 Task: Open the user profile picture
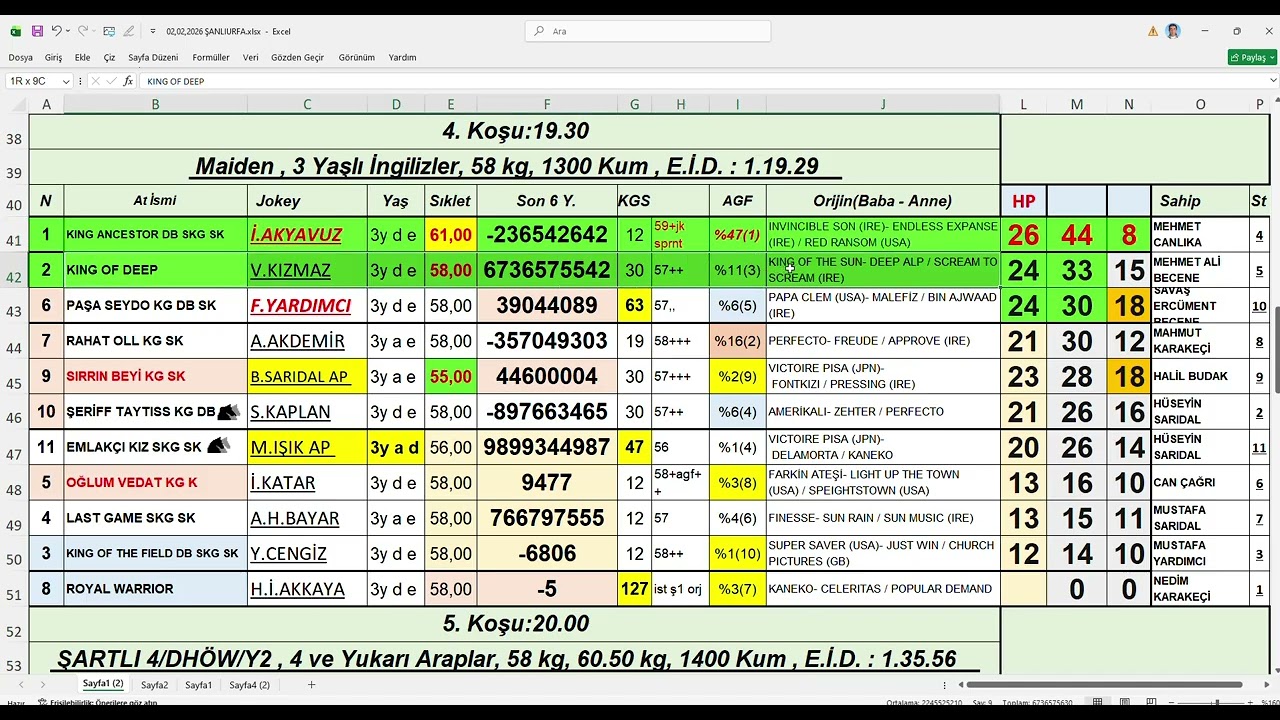click(x=1173, y=31)
